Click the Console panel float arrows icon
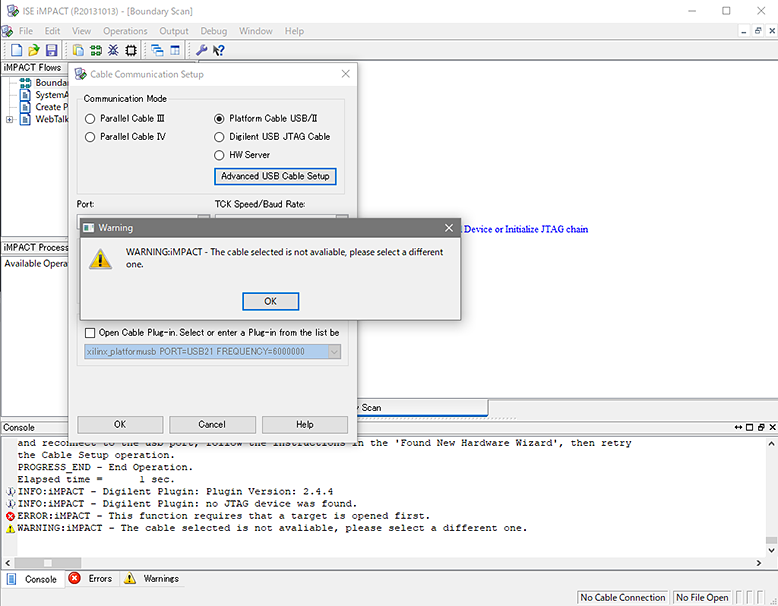This screenshot has height=606, width=778. click(x=739, y=427)
